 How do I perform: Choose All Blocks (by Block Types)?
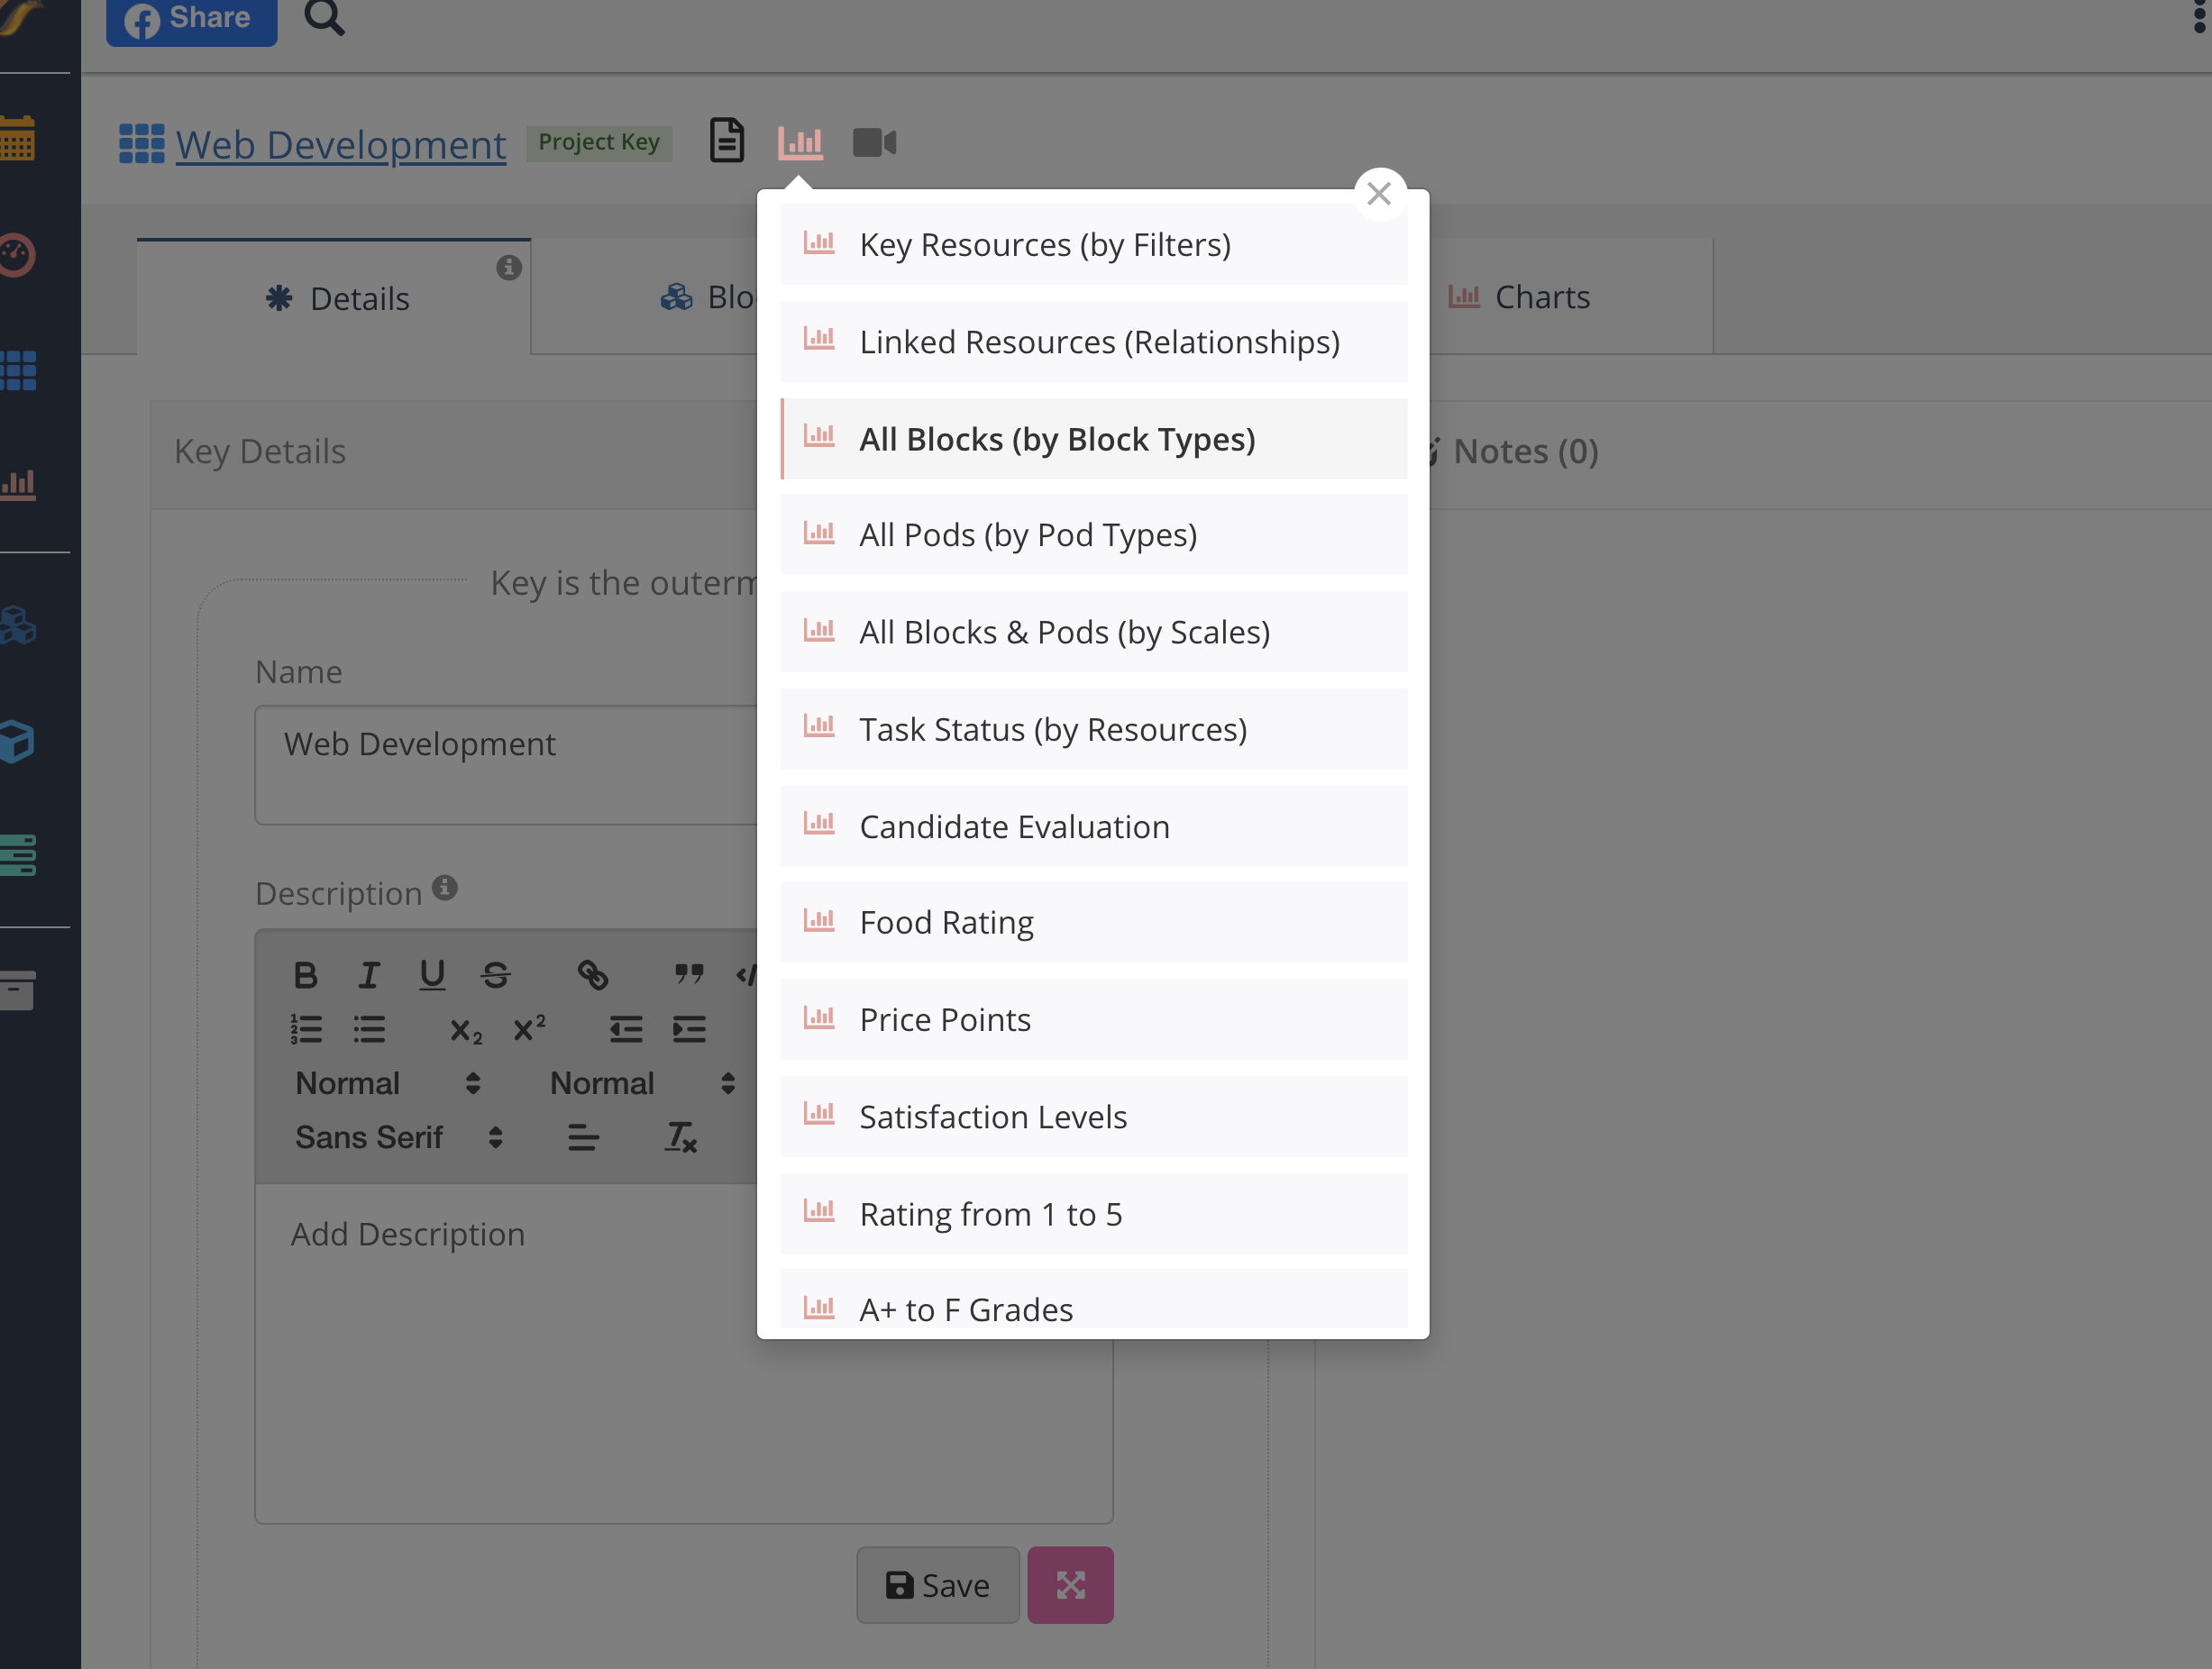pos(1093,439)
